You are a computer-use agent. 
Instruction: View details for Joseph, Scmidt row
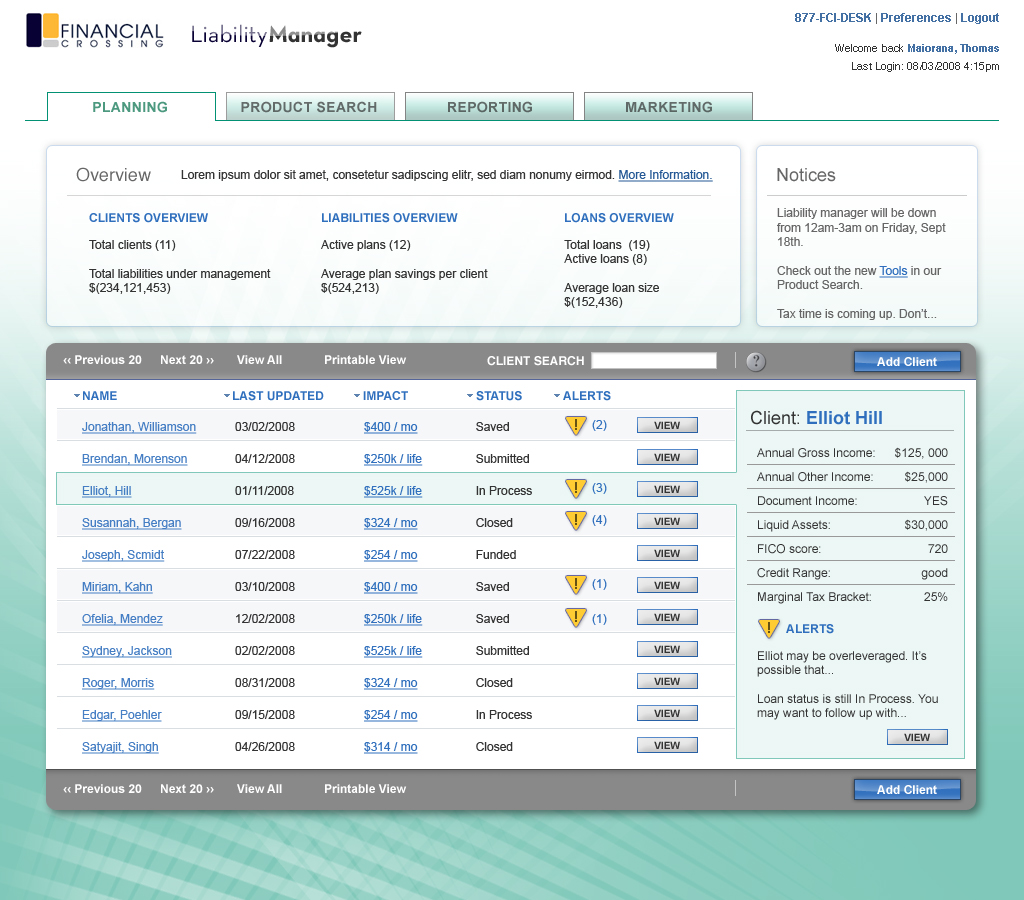point(667,553)
